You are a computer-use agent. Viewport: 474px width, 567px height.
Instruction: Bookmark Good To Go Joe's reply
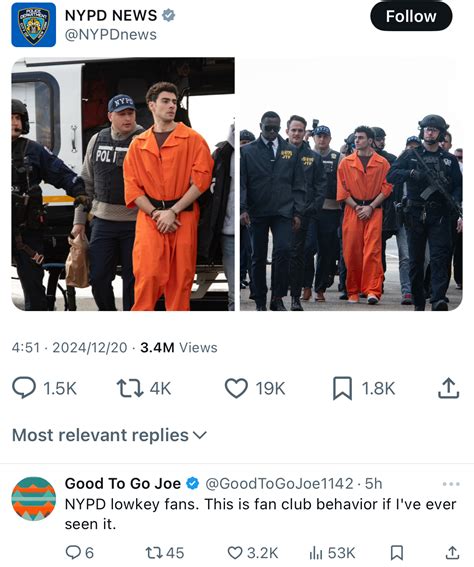pos(397,553)
